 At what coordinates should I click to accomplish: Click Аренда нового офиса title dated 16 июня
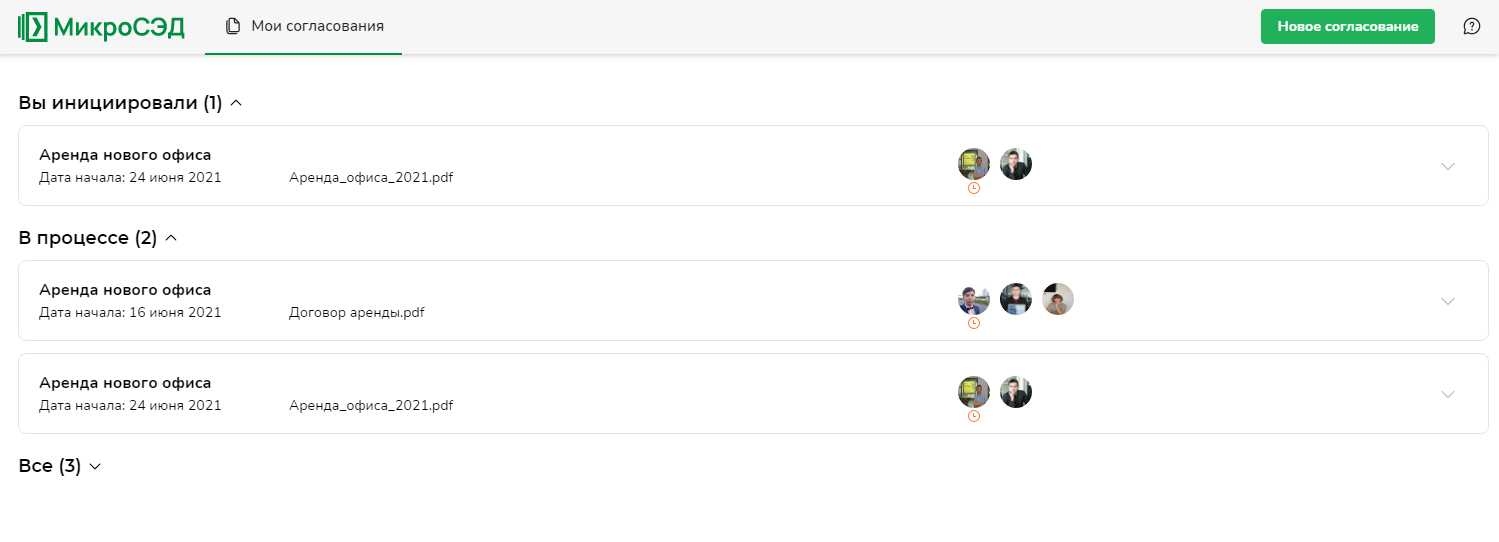[125, 290]
